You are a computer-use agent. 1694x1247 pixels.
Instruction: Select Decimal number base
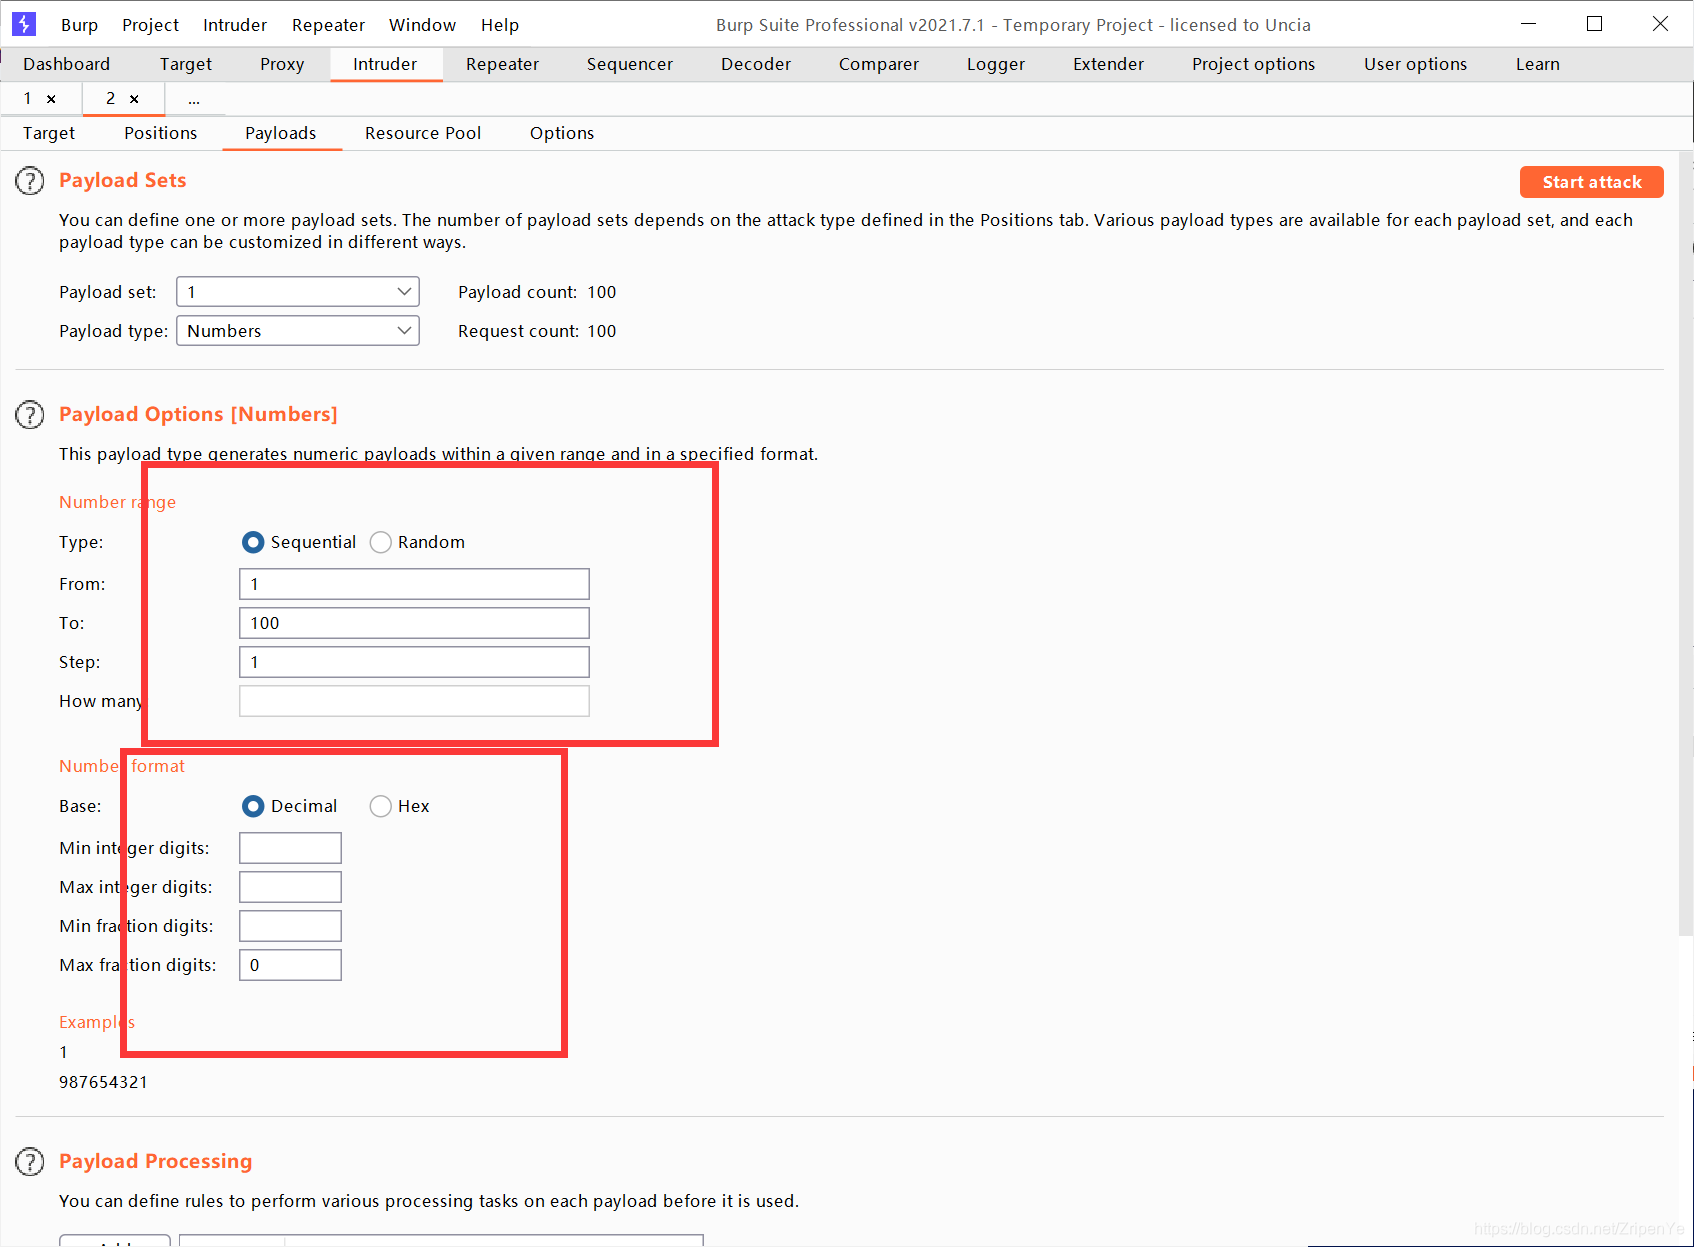pos(254,806)
